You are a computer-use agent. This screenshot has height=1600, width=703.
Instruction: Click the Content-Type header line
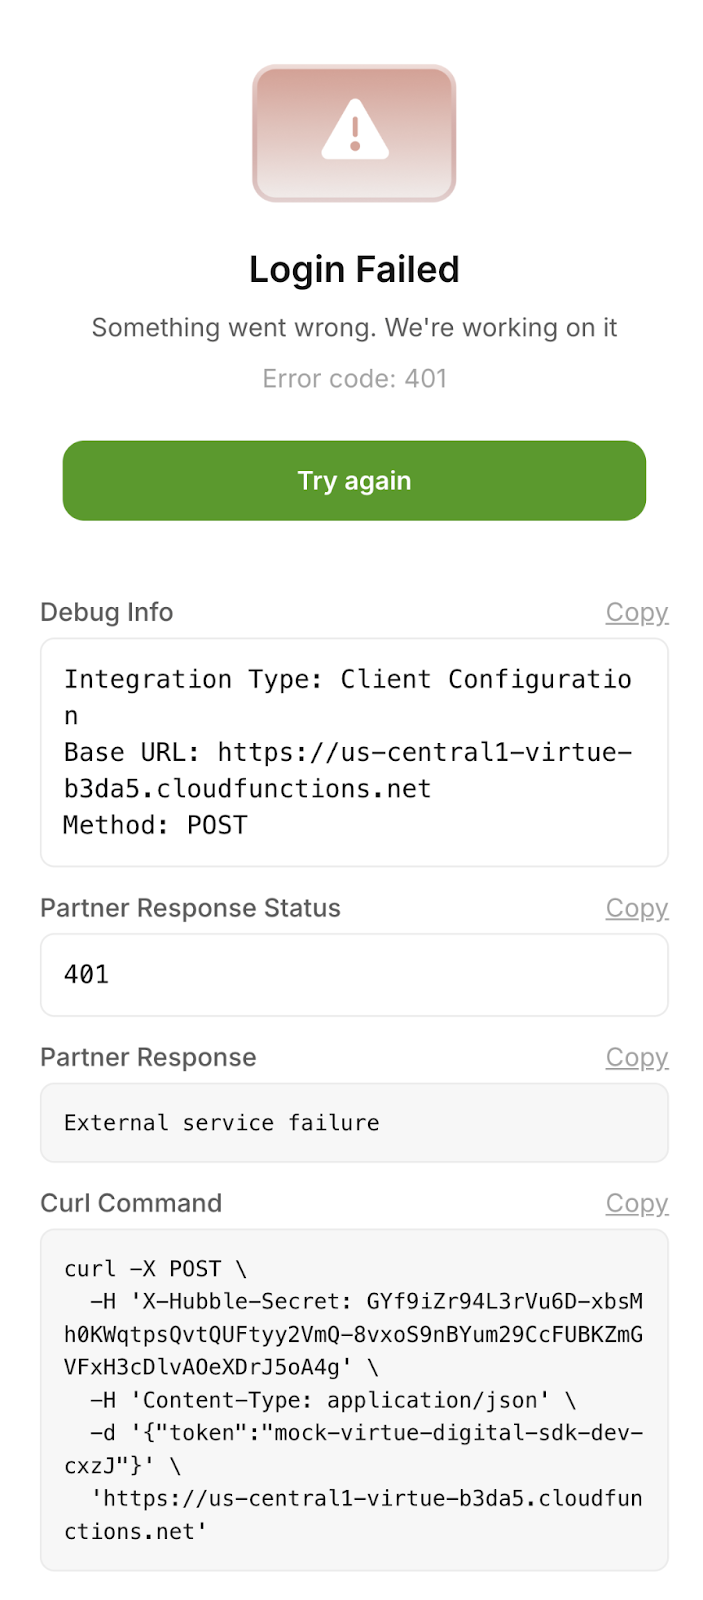click(332, 1400)
